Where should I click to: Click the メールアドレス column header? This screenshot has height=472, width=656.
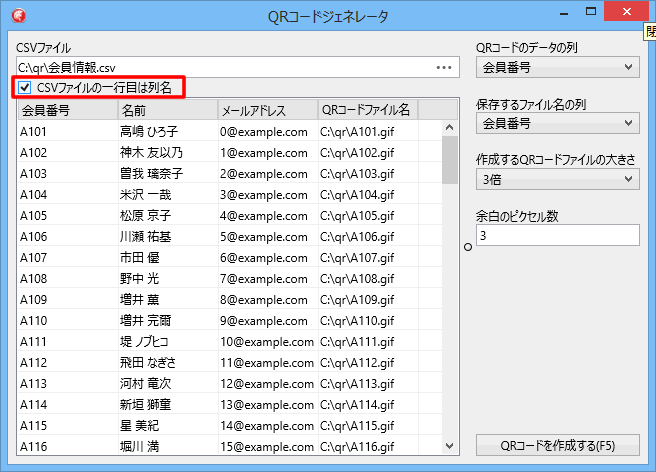pyautogui.click(x=266, y=109)
